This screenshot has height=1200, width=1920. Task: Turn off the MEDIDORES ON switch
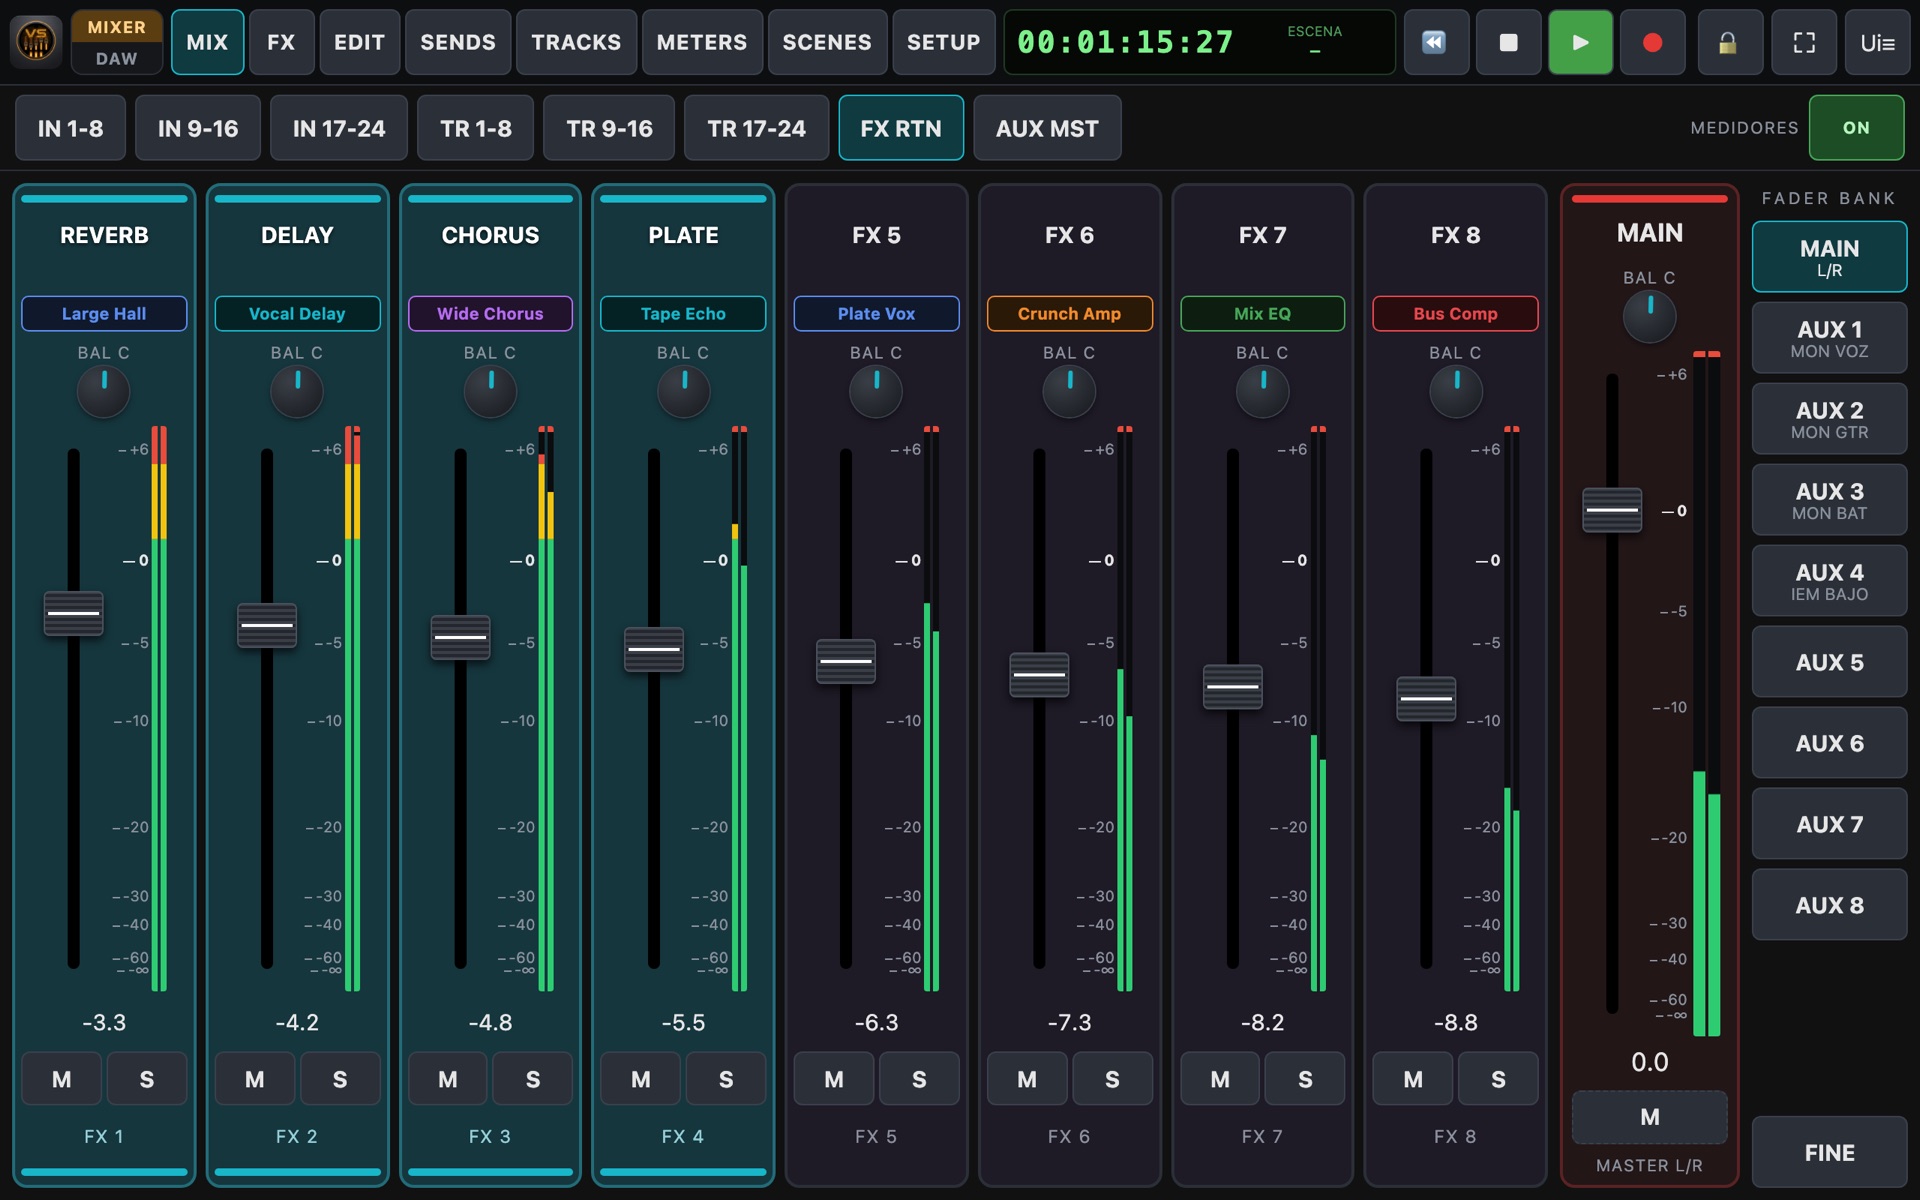(x=1856, y=128)
